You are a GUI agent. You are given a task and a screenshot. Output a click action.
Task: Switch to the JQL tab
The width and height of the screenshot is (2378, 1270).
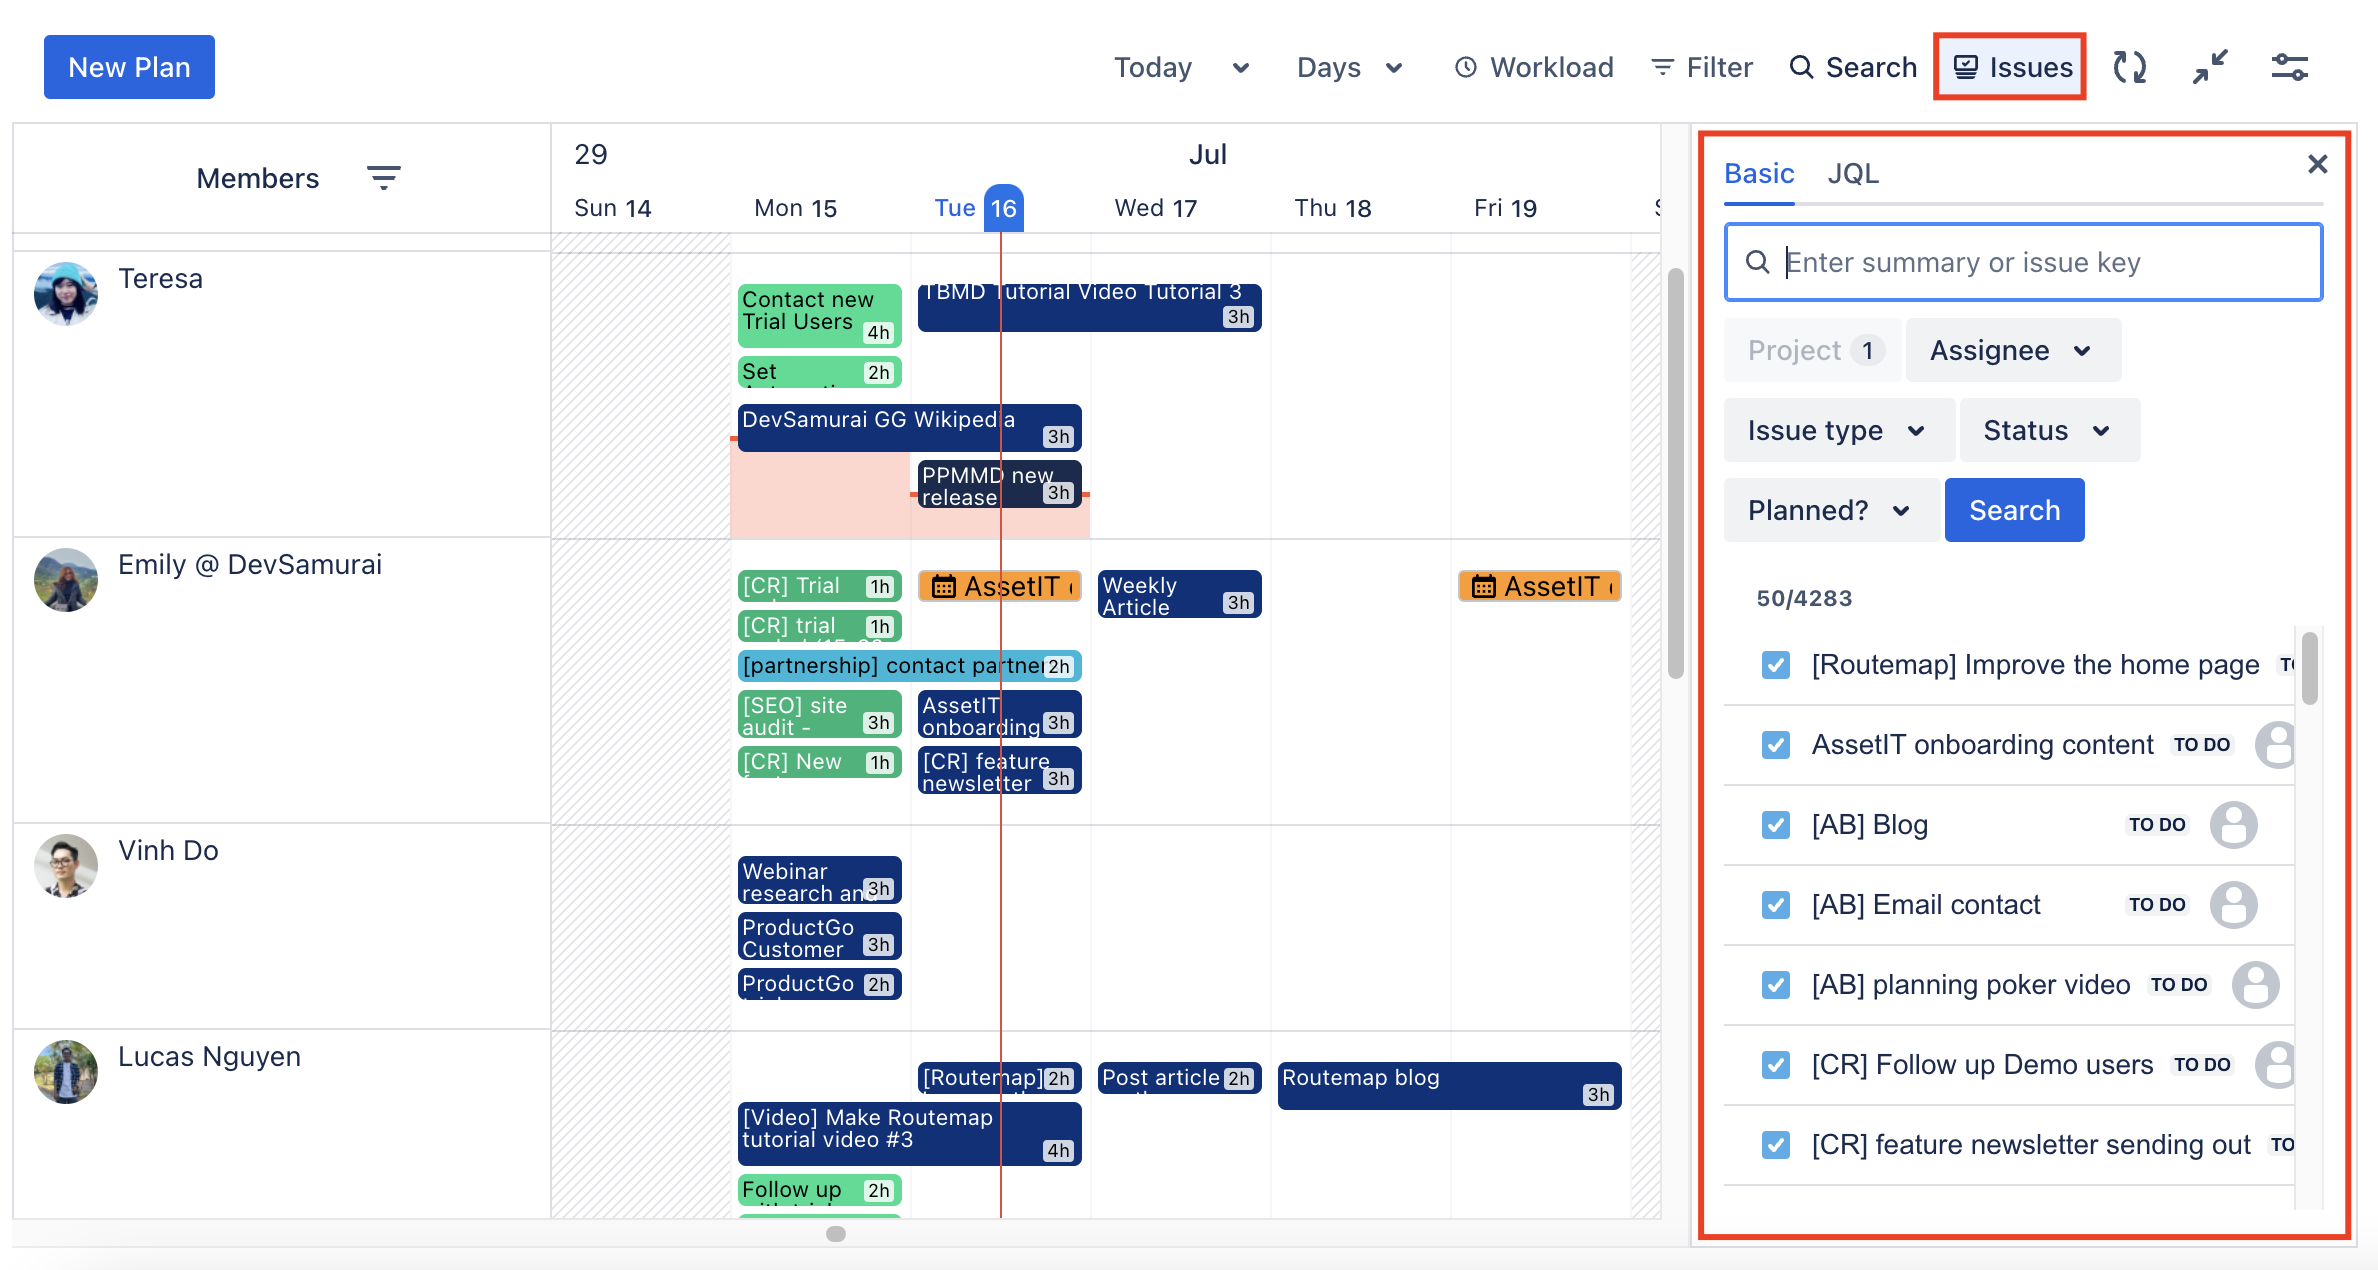coord(1853,174)
